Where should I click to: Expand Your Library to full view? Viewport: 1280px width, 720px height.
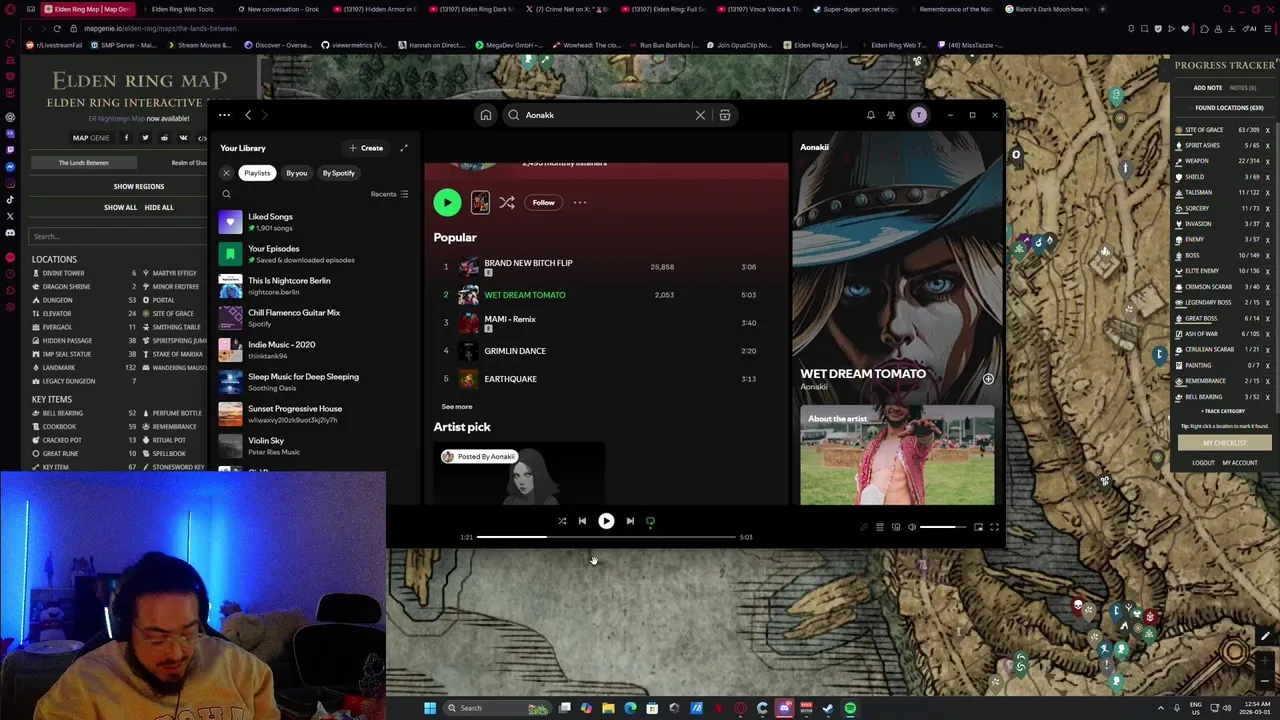(x=404, y=148)
